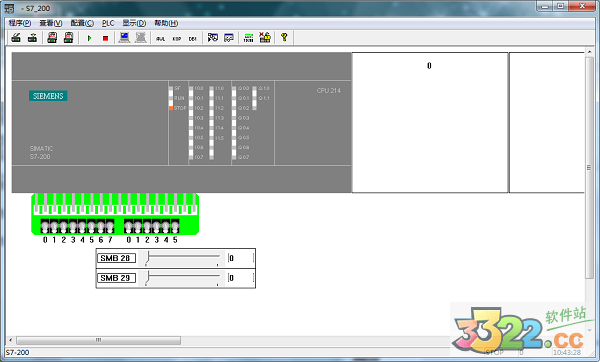
Task: Click the first toolbar icon with lightning bolt
Action: pyautogui.click(x=16, y=38)
